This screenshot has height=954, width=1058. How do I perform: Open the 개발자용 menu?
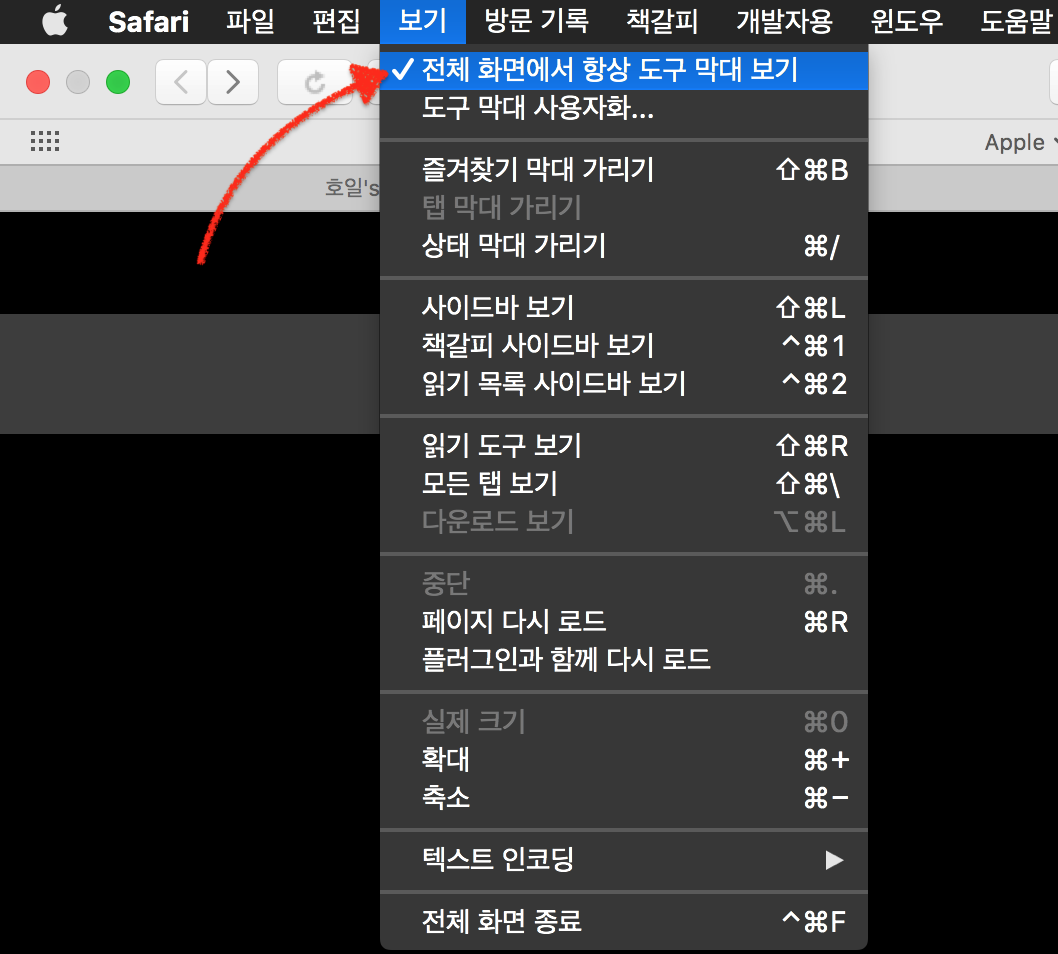point(784,22)
